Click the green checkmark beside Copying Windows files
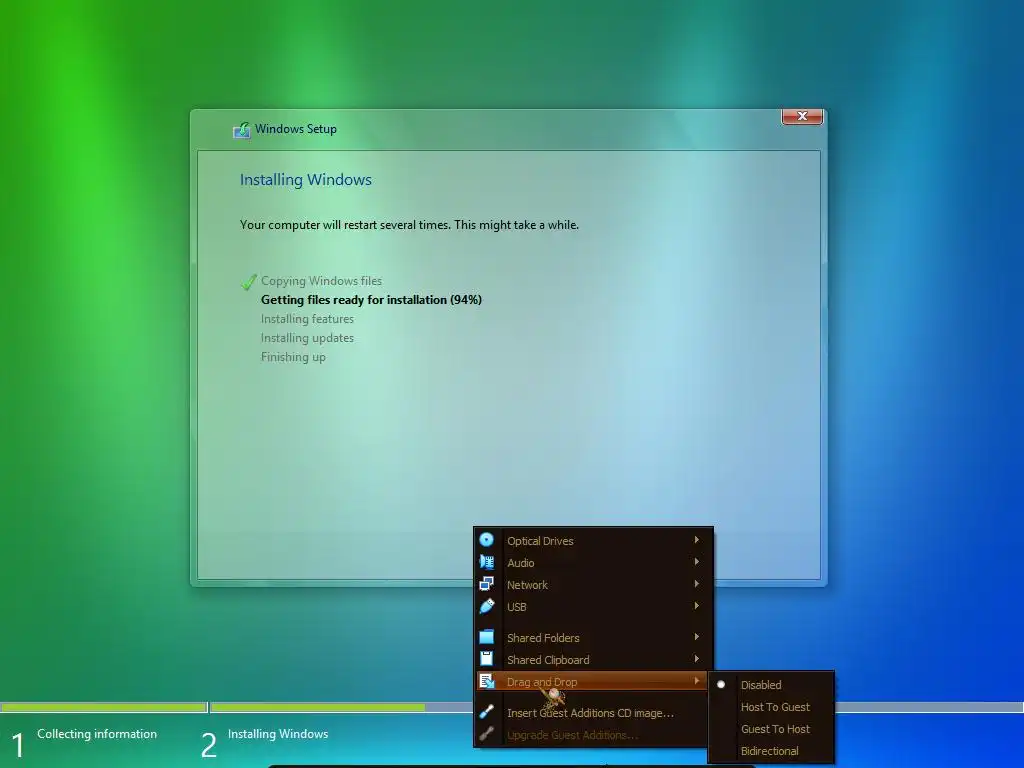1024x768 pixels. [249, 281]
